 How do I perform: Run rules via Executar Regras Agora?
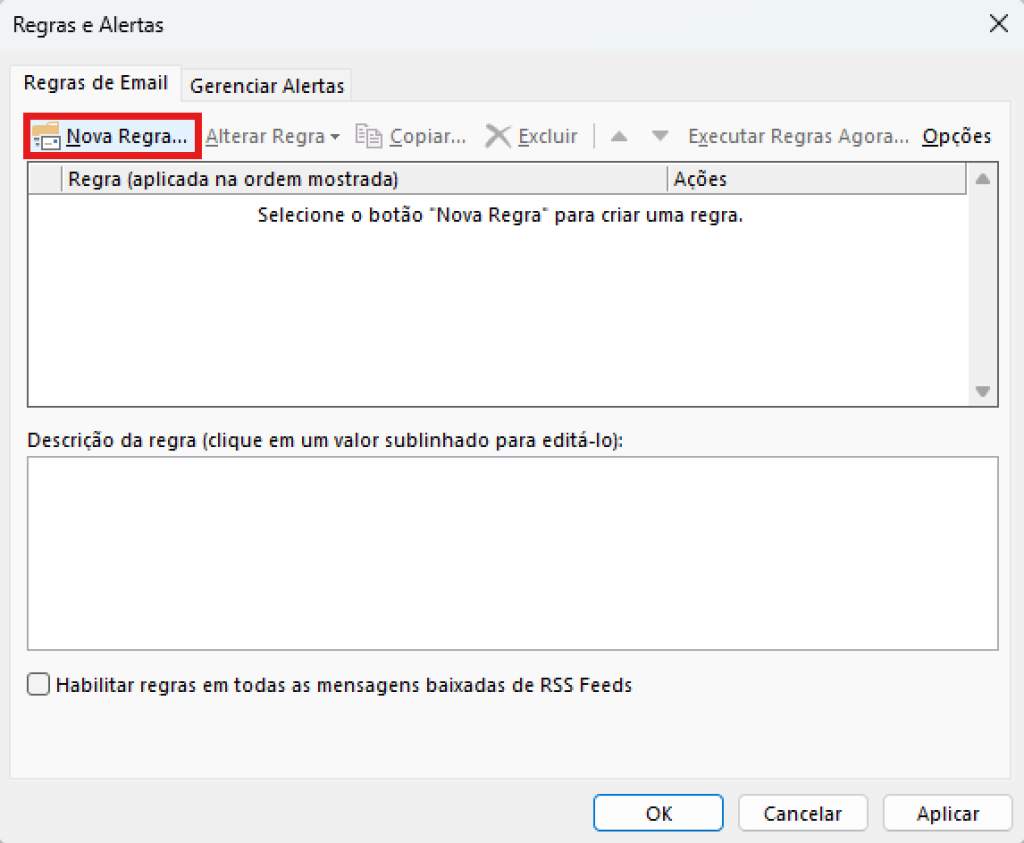[798, 136]
